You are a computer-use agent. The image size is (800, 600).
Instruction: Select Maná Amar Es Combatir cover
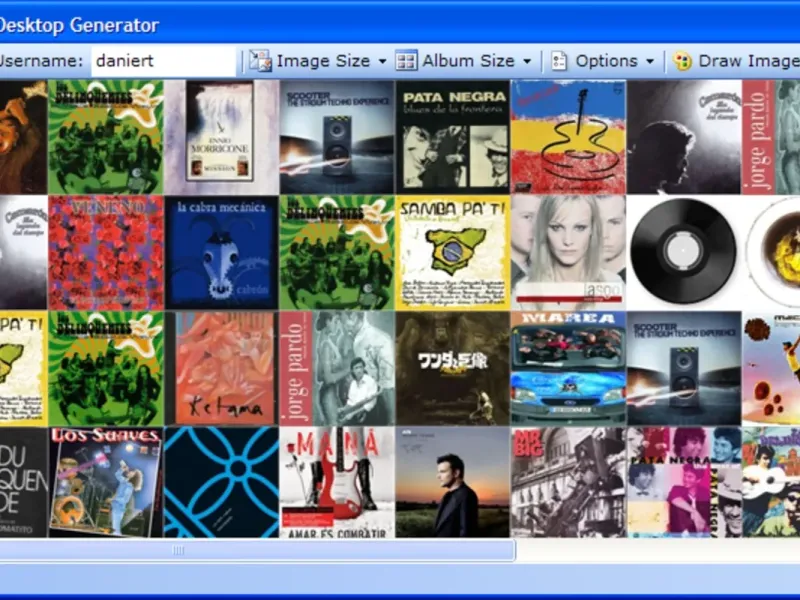(x=337, y=482)
